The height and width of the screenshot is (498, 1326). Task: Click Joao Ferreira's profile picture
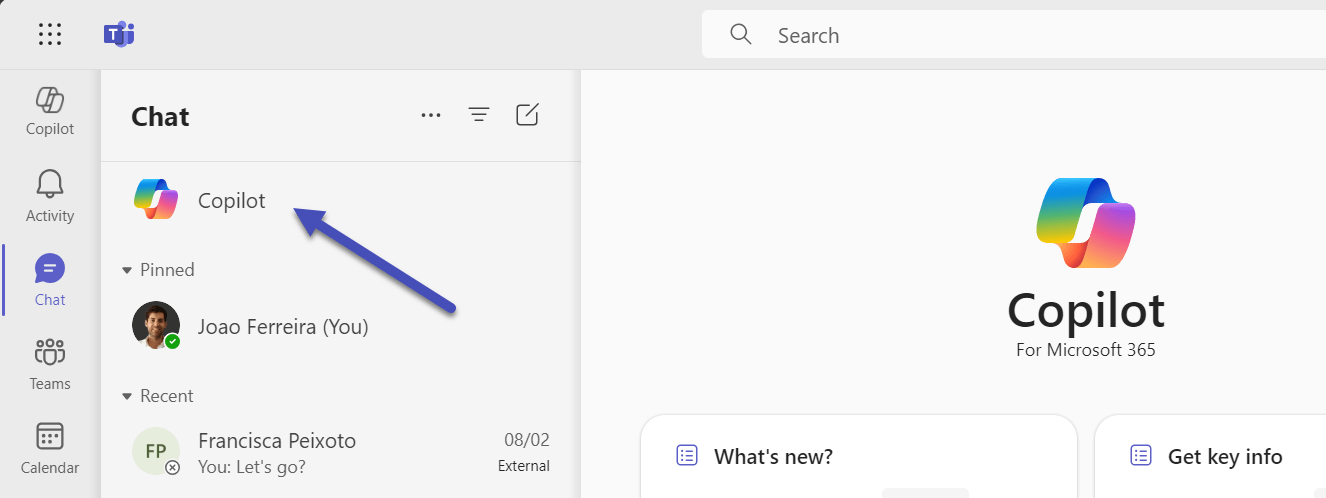[156, 326]
